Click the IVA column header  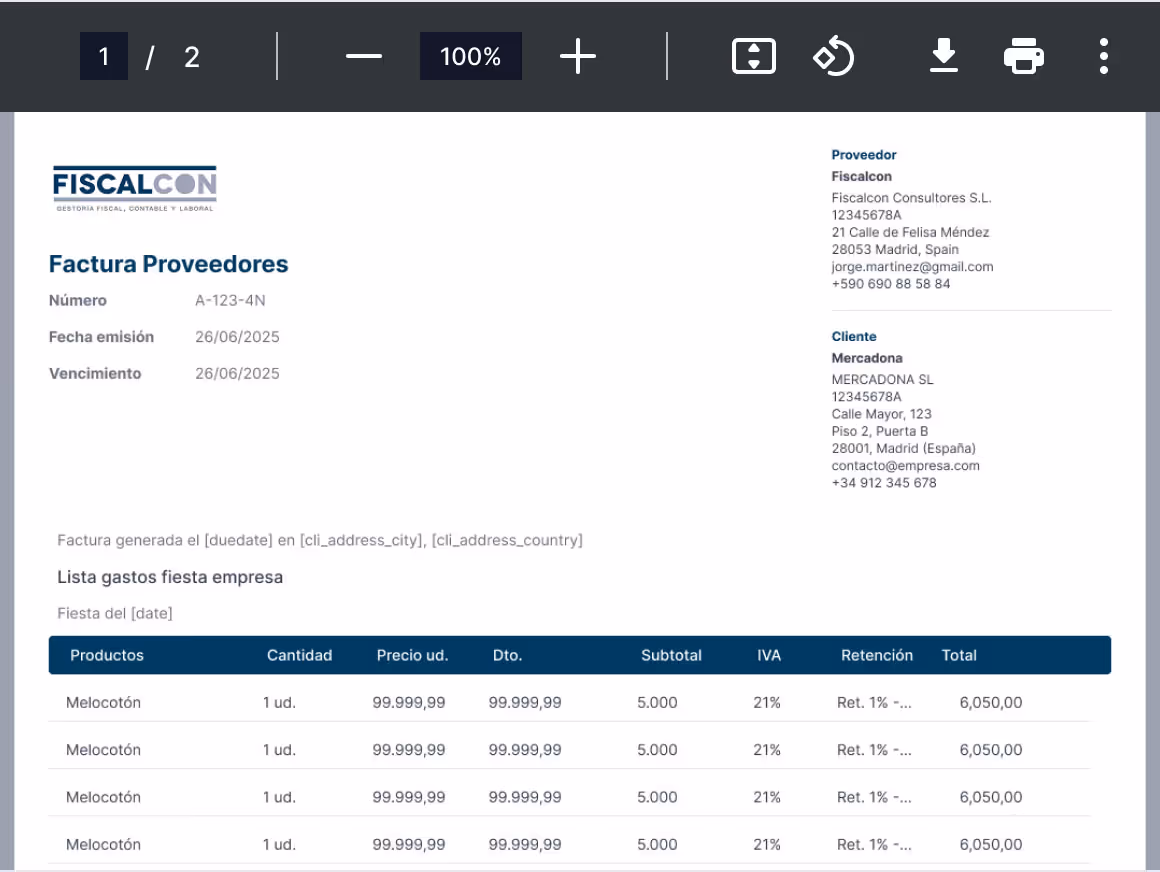pyautogui.click(x=769, y=655)
